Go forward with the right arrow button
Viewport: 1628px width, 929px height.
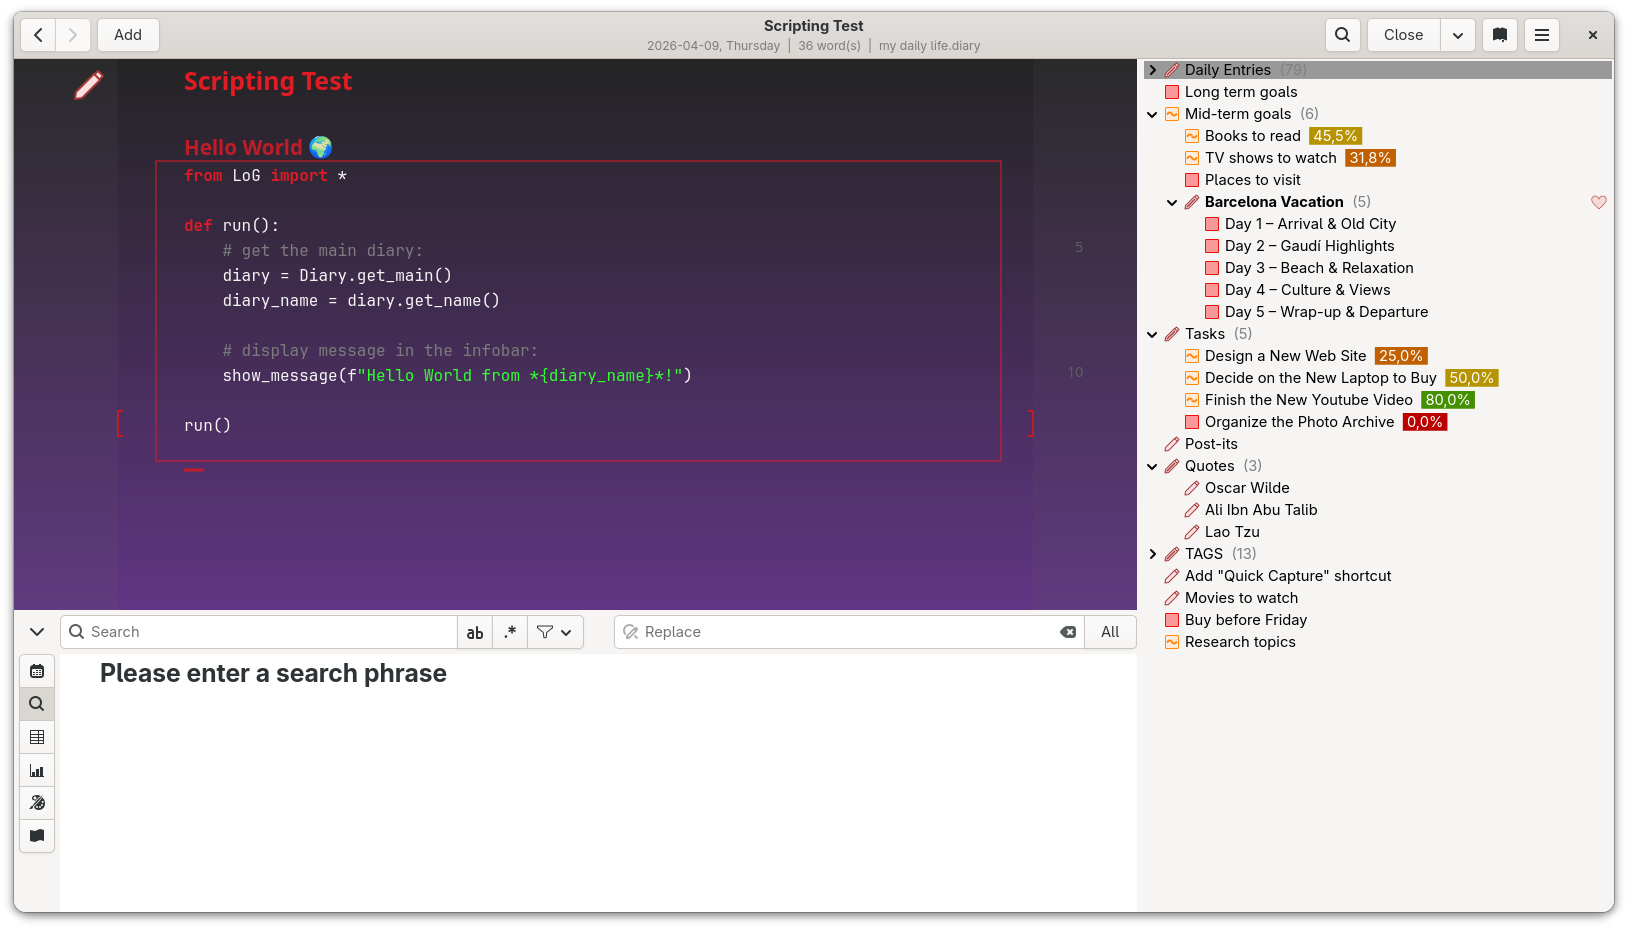click(x=73, y=35)
